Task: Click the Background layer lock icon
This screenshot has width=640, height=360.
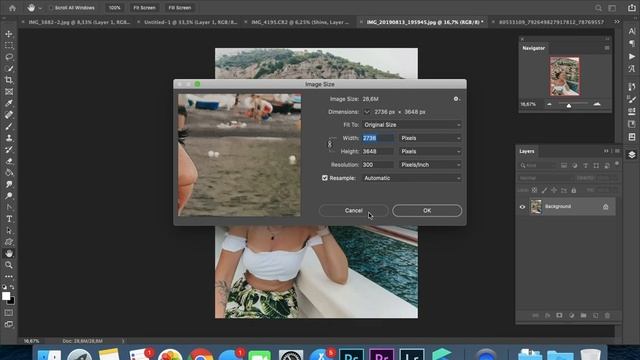Action: [x=606, y=207]
